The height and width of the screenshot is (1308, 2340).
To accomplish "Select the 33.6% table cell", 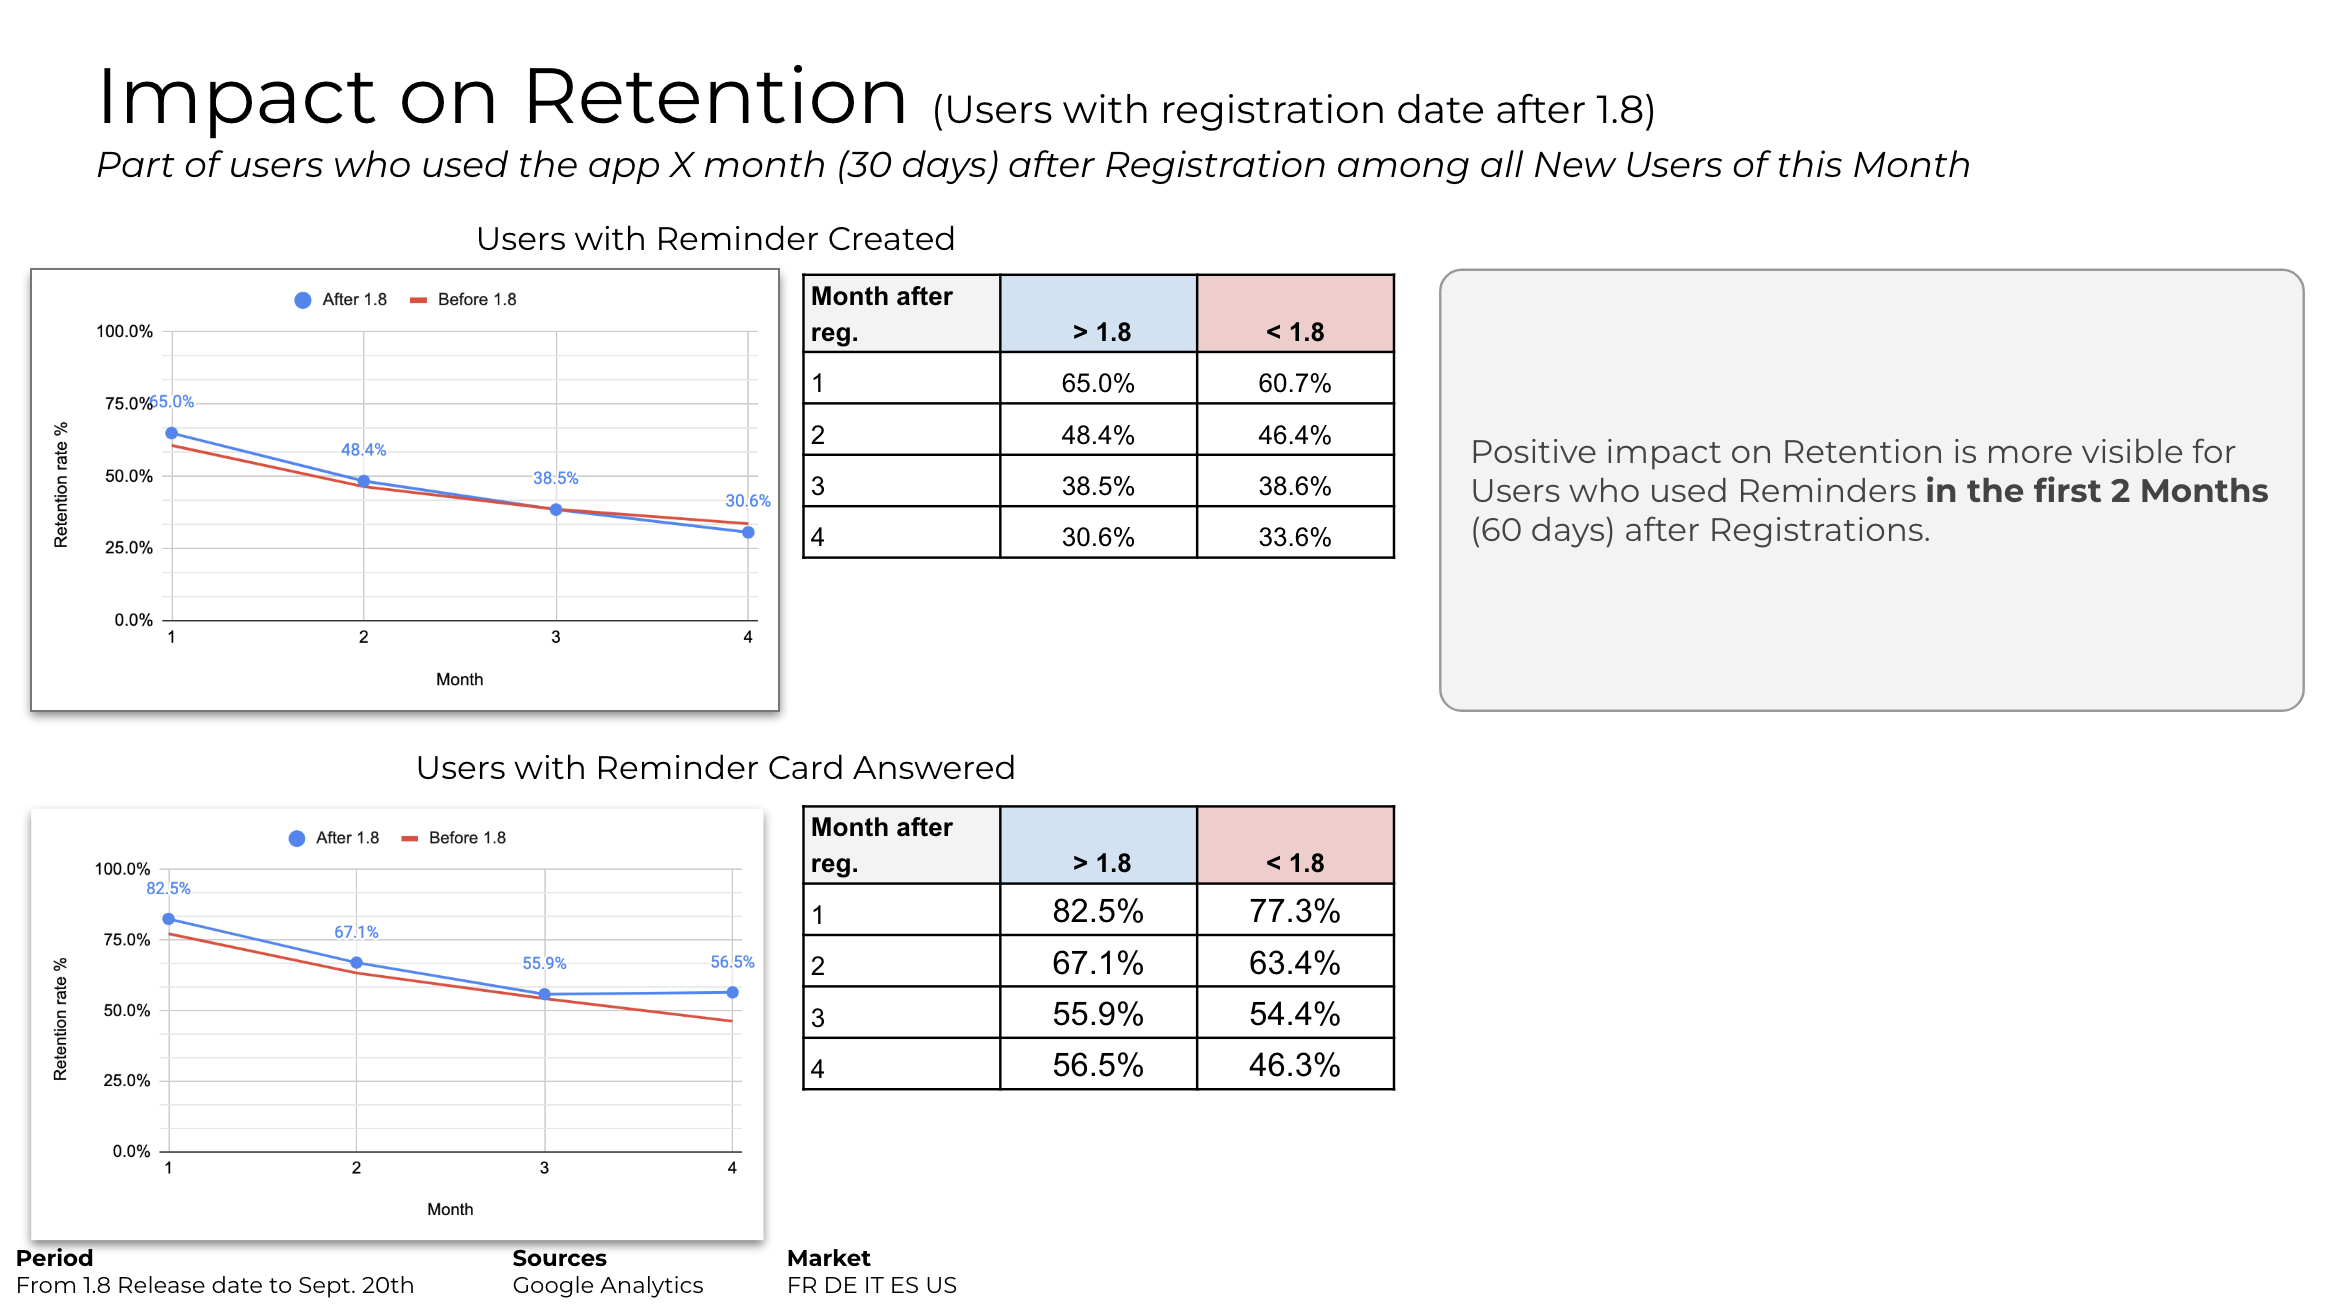I will coord(1295,537).
